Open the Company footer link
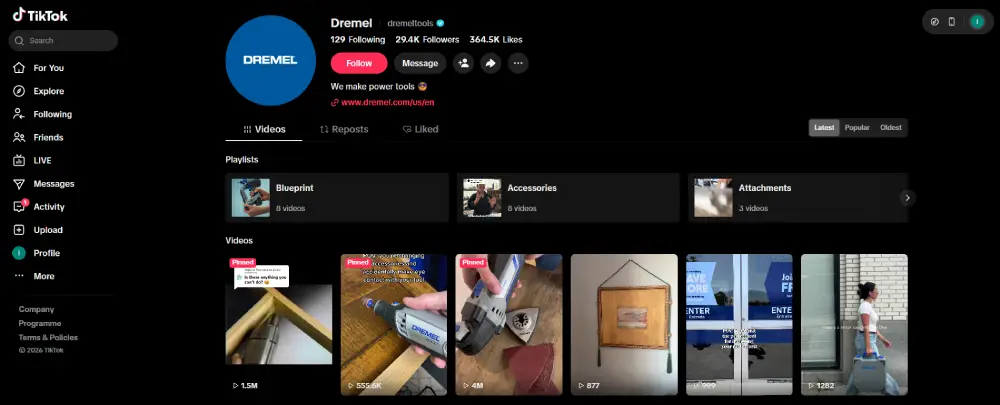 tap(36, 309)
